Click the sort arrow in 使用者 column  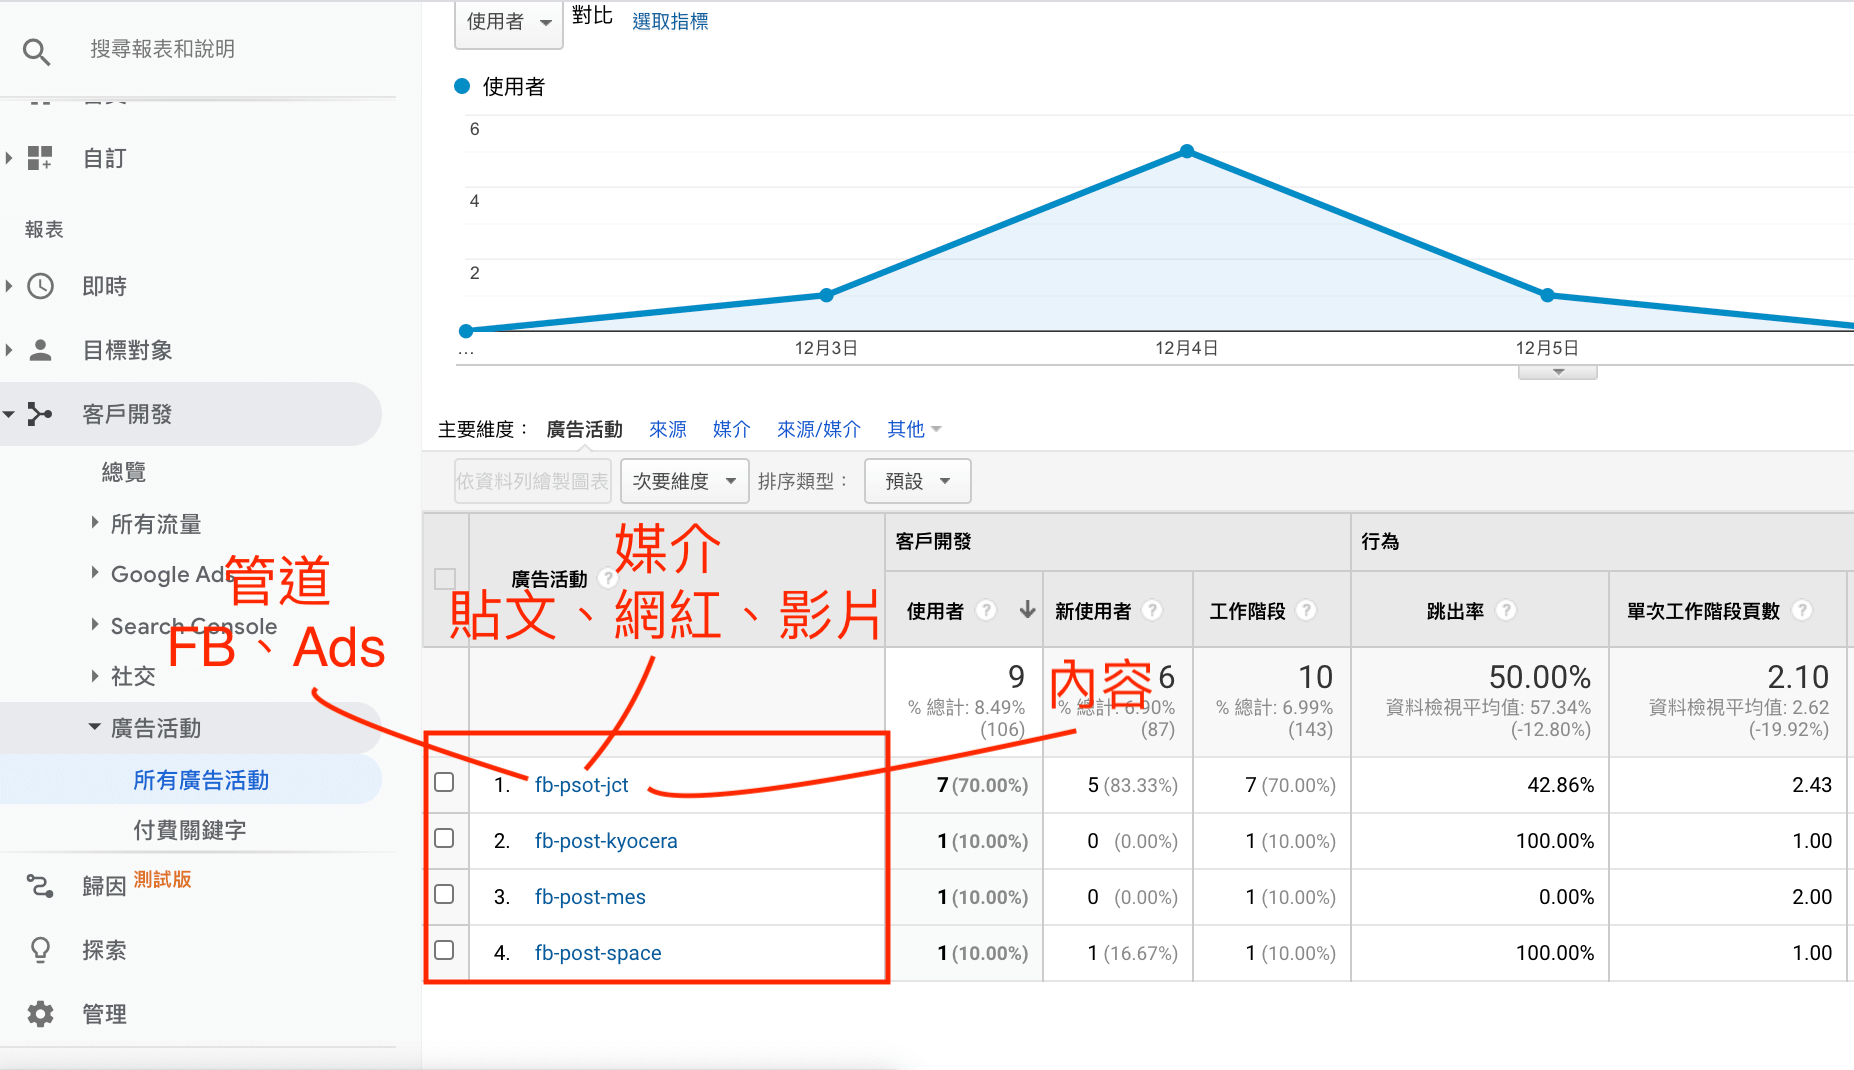(x=1027, y=610)
